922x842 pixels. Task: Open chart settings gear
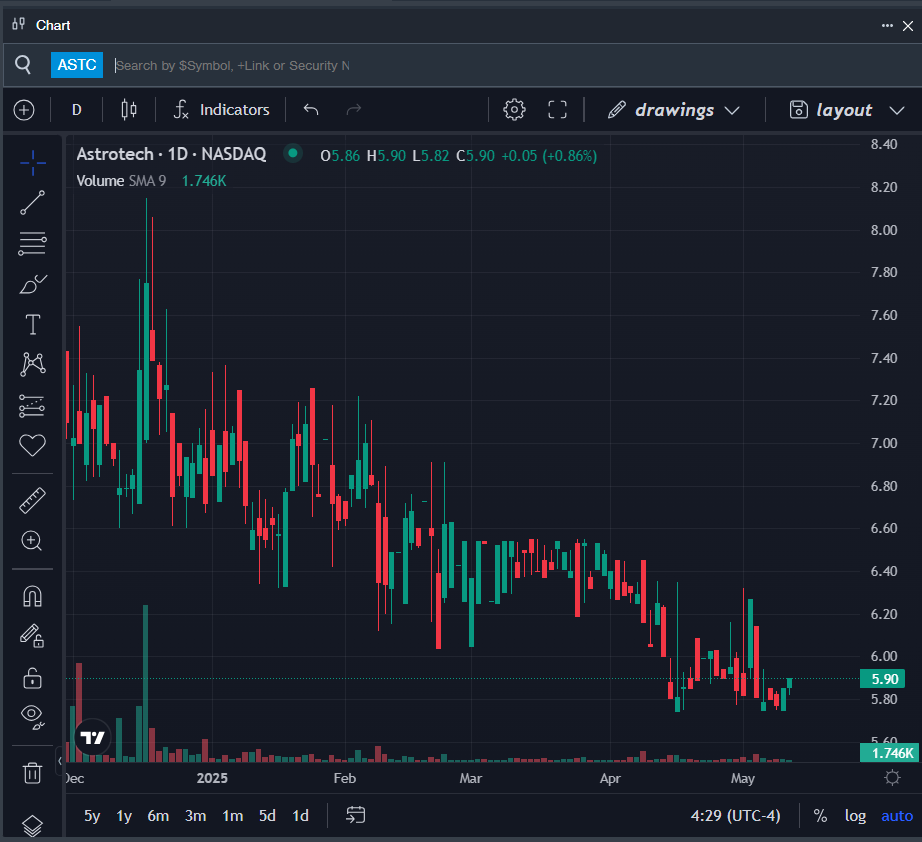point(514,110)
